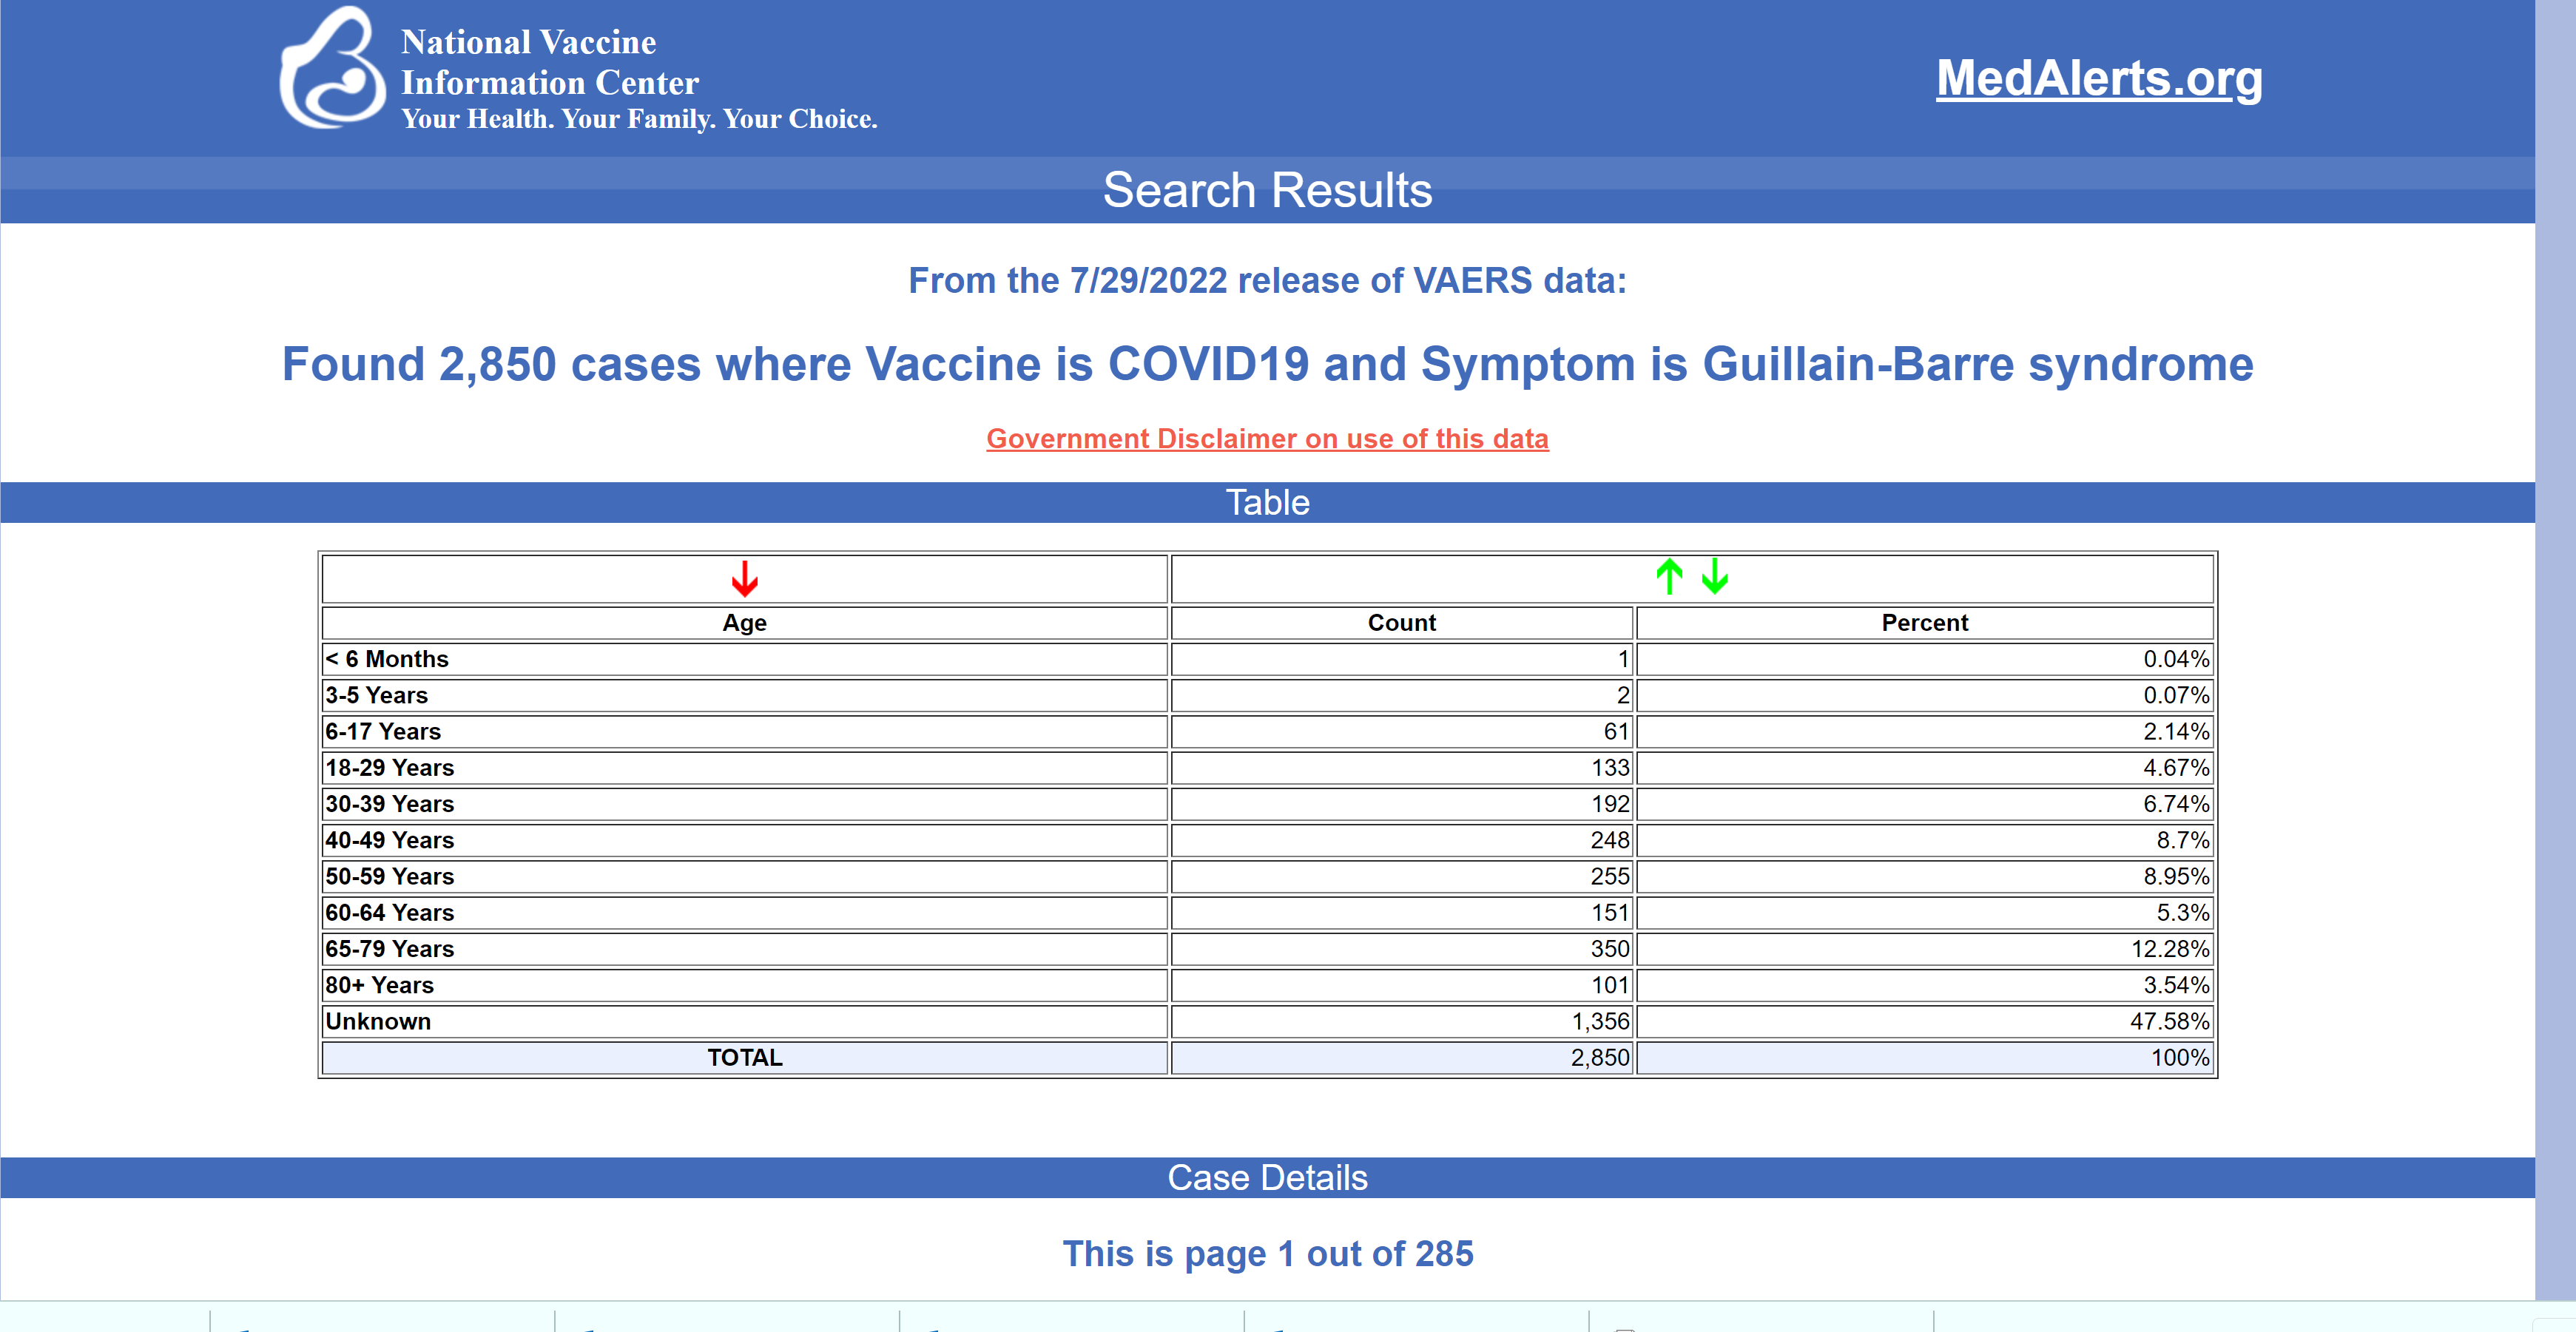Click the National Vaccine Information Center title text

549,62
